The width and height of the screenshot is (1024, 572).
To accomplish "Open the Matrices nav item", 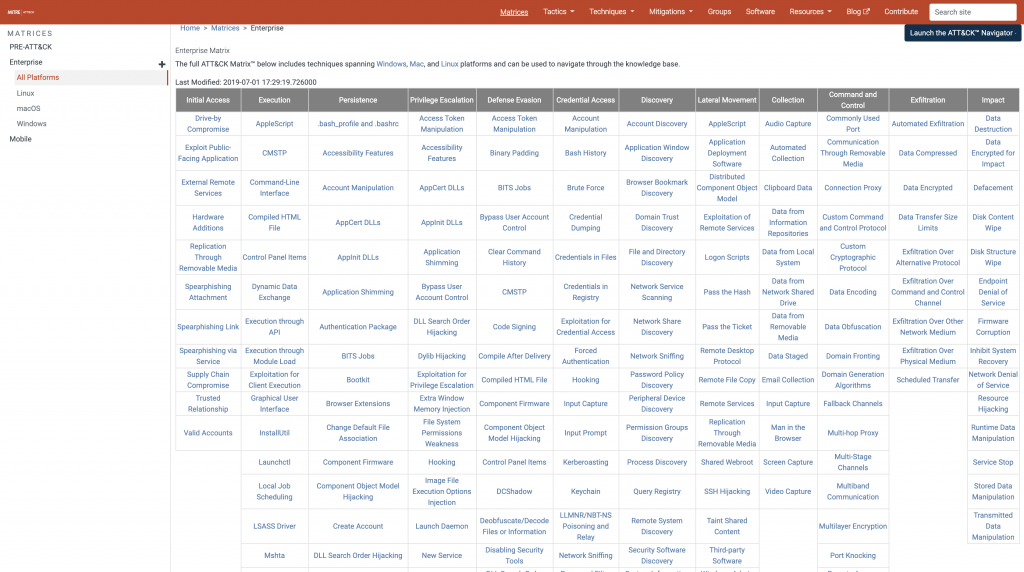I will (514, 12).
